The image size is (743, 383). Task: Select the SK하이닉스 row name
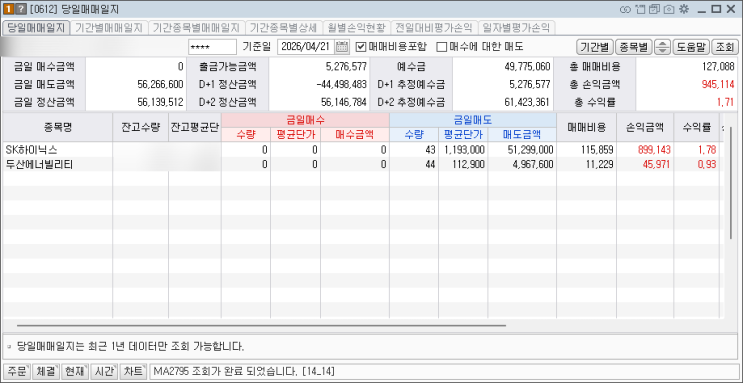[32, 150]
